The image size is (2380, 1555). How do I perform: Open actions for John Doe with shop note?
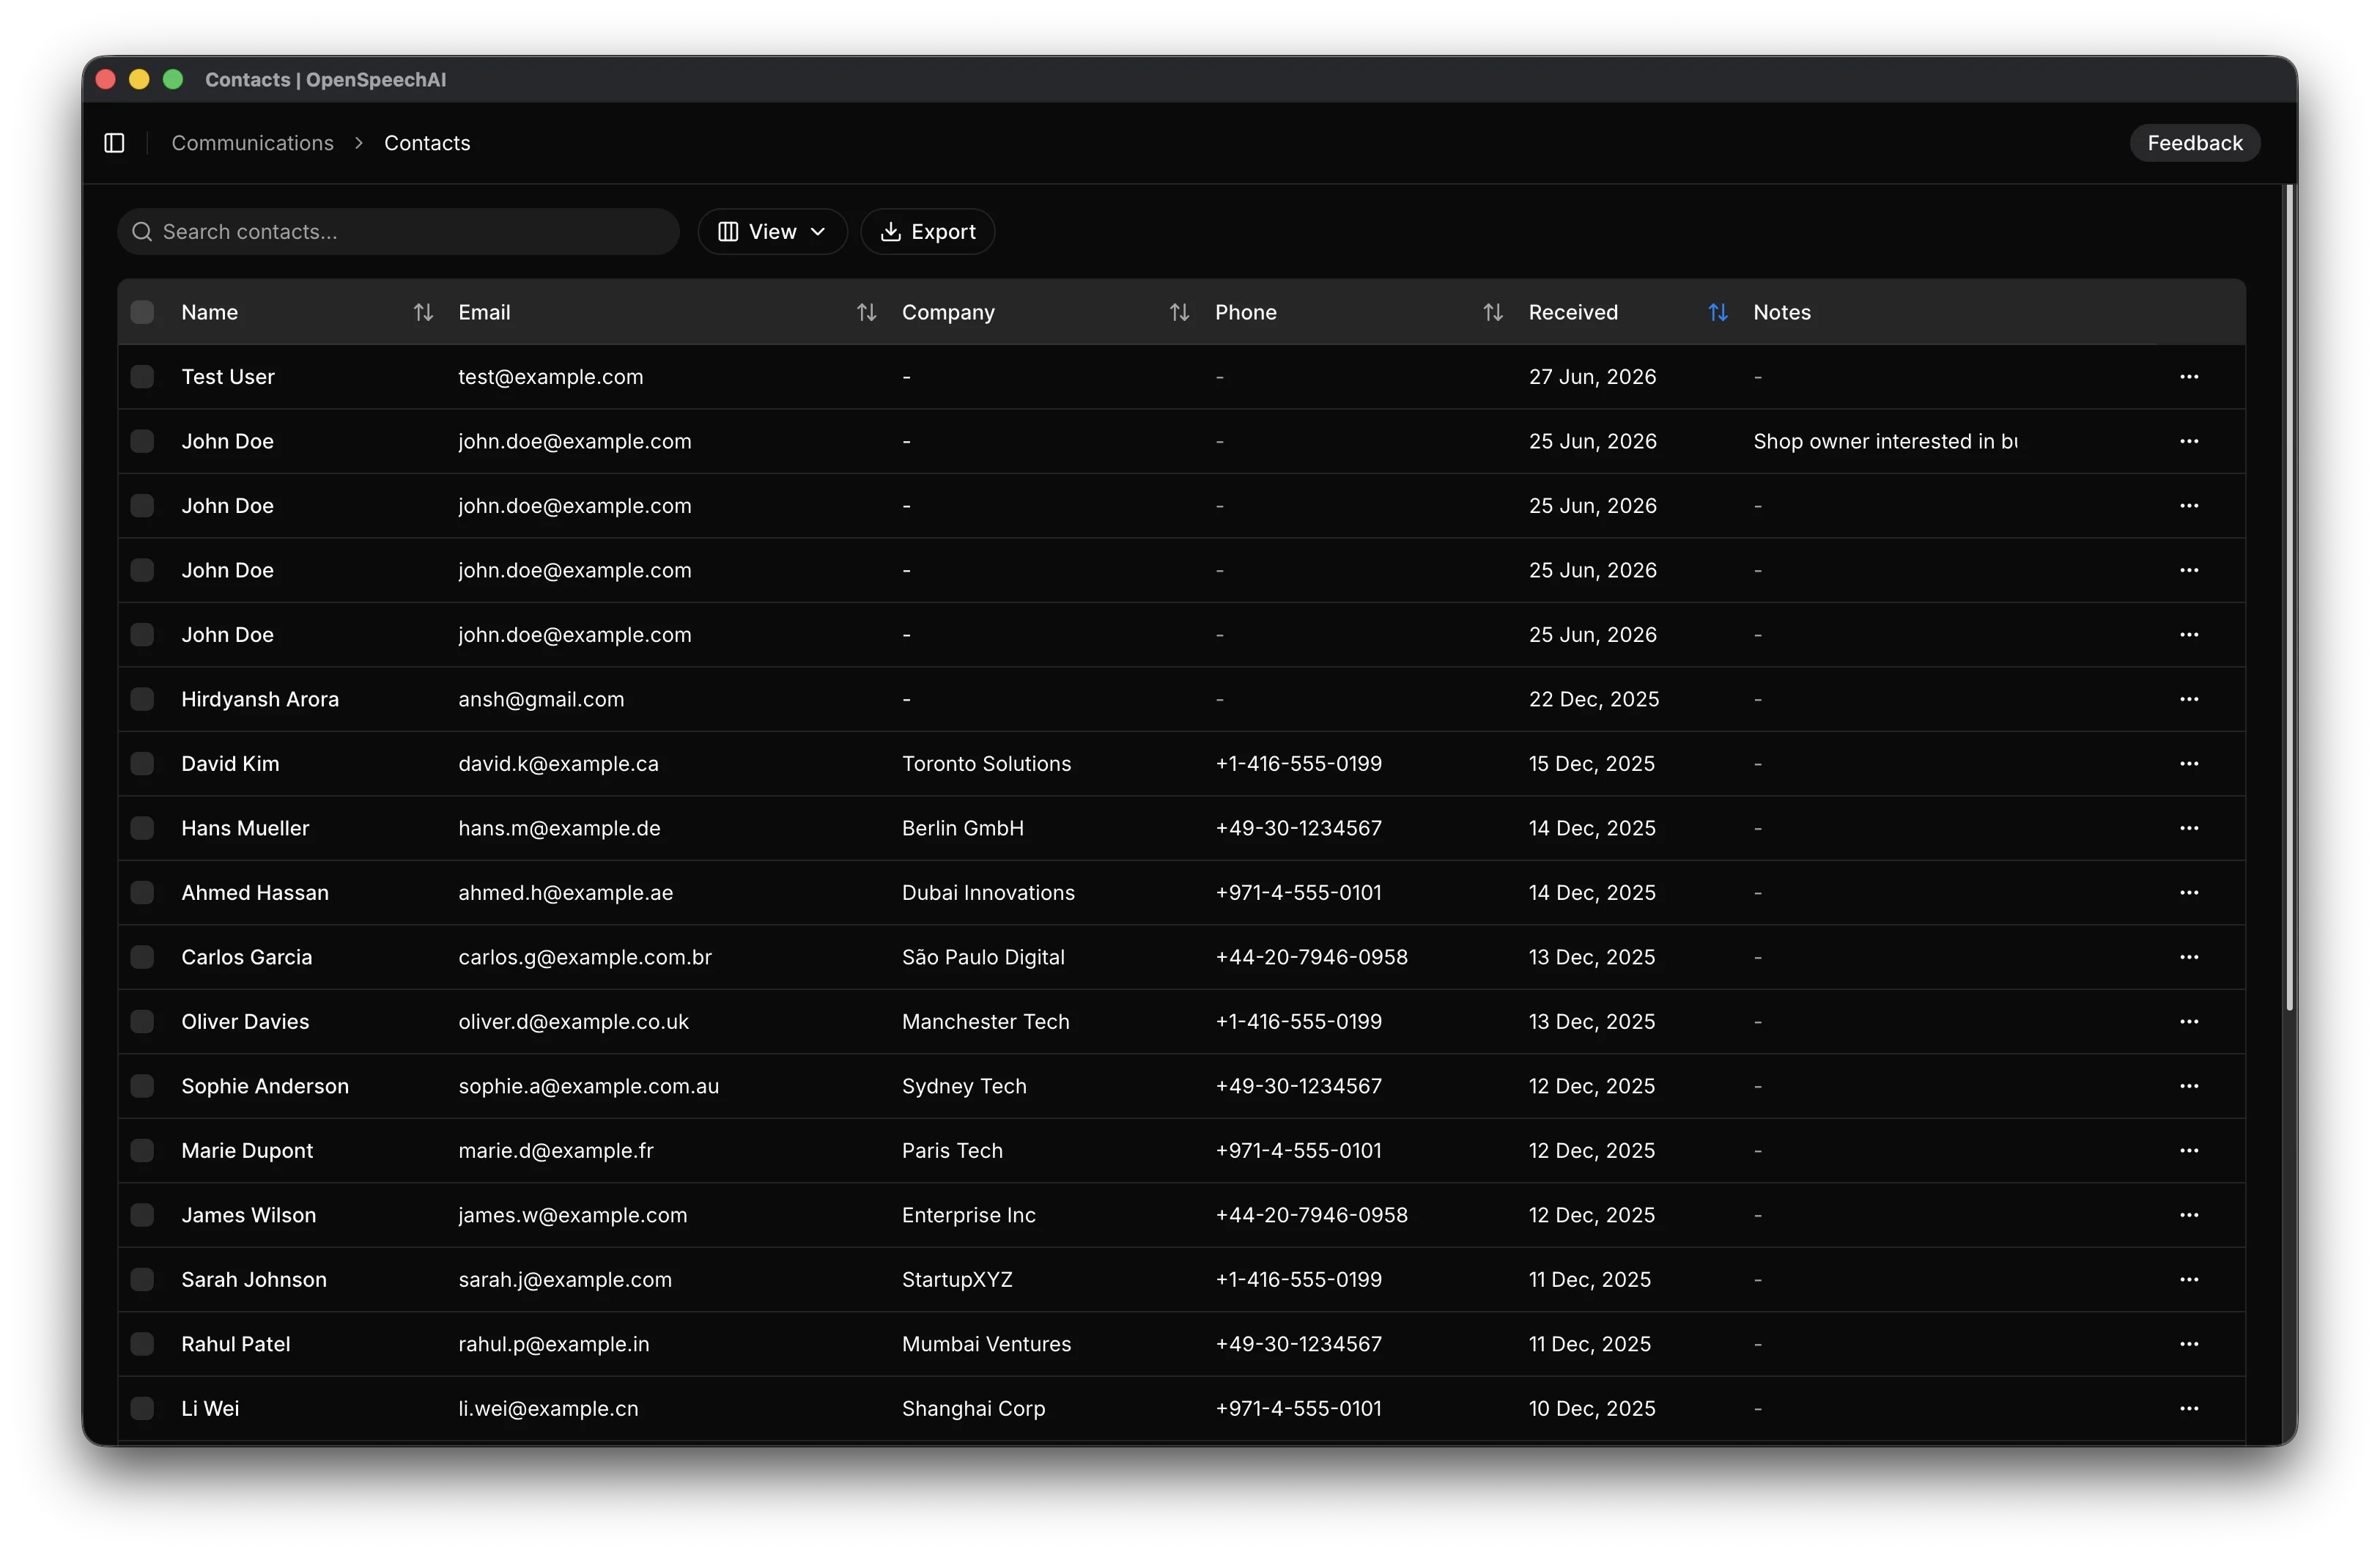point(2188,441)
